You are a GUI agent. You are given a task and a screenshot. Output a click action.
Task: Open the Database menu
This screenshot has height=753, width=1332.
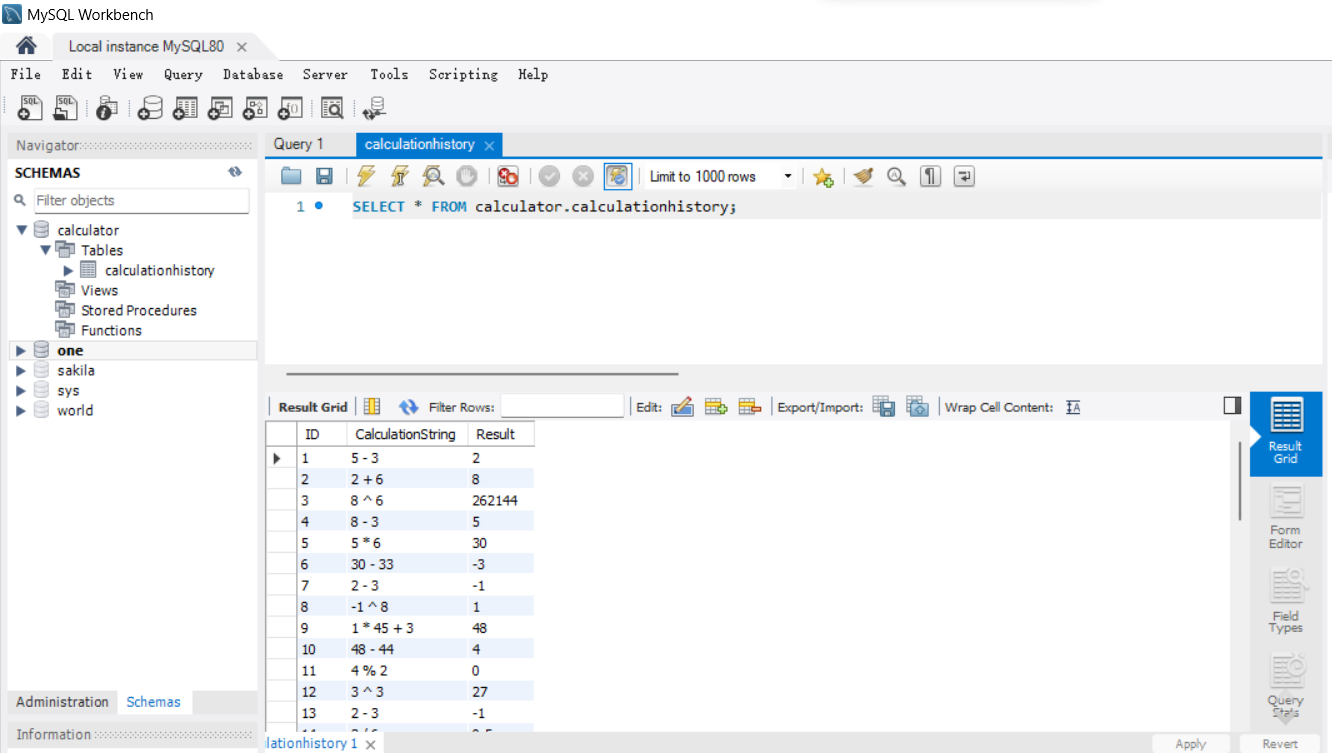point(252,74)
